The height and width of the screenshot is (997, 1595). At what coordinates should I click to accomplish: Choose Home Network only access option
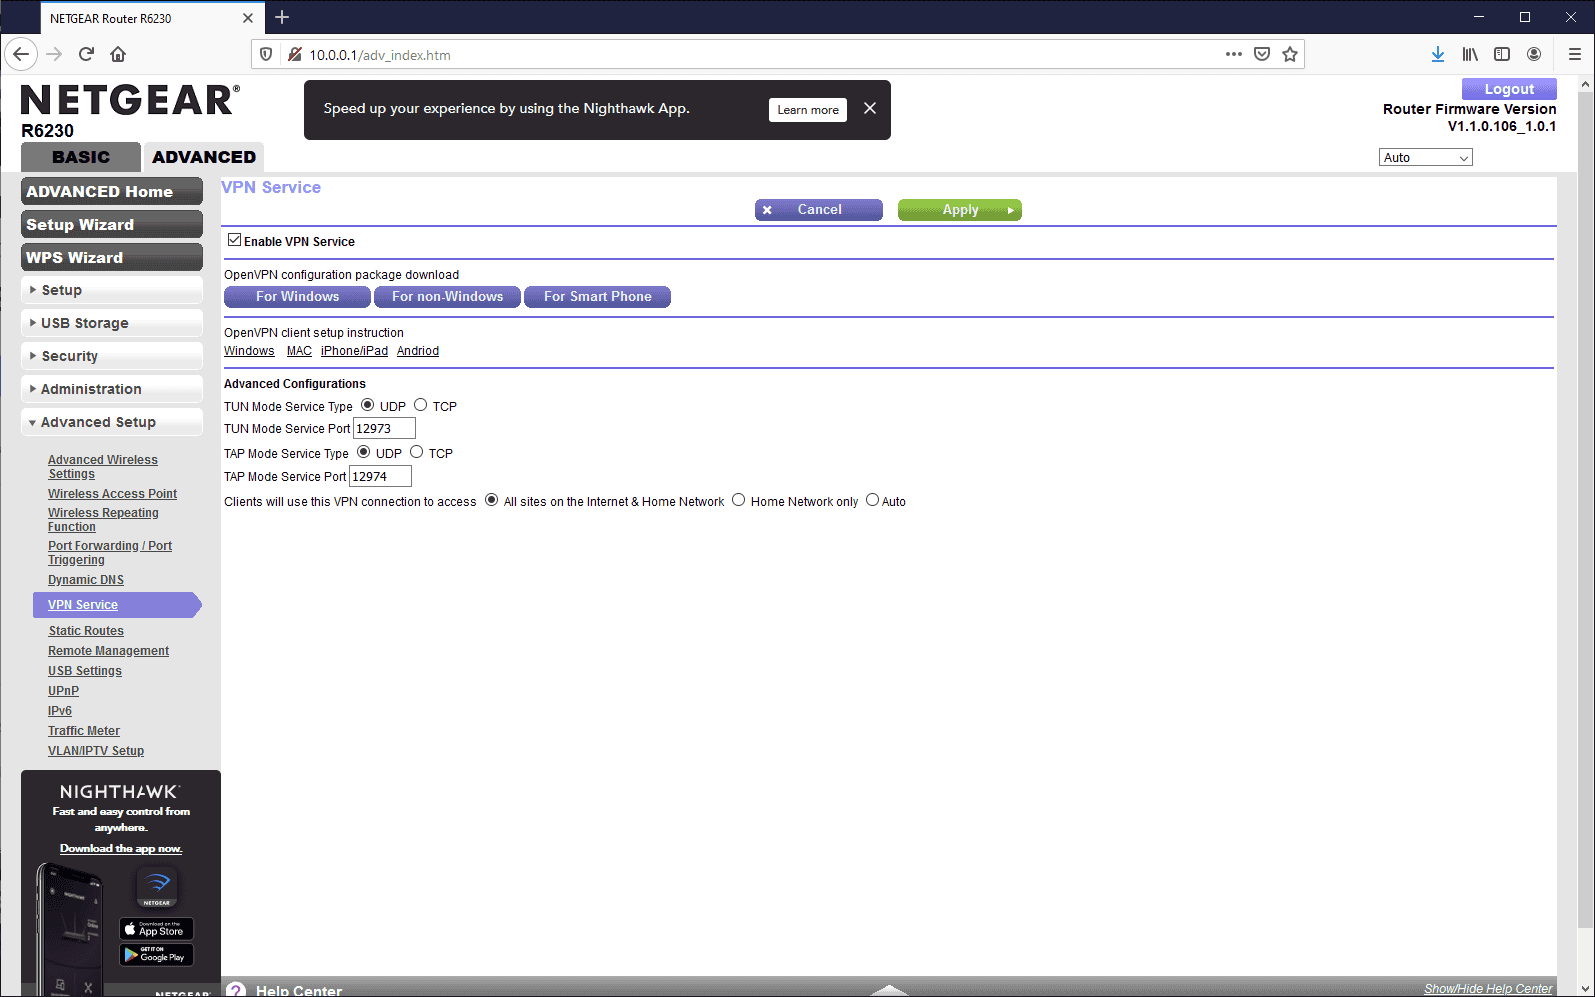pos(739,500)
